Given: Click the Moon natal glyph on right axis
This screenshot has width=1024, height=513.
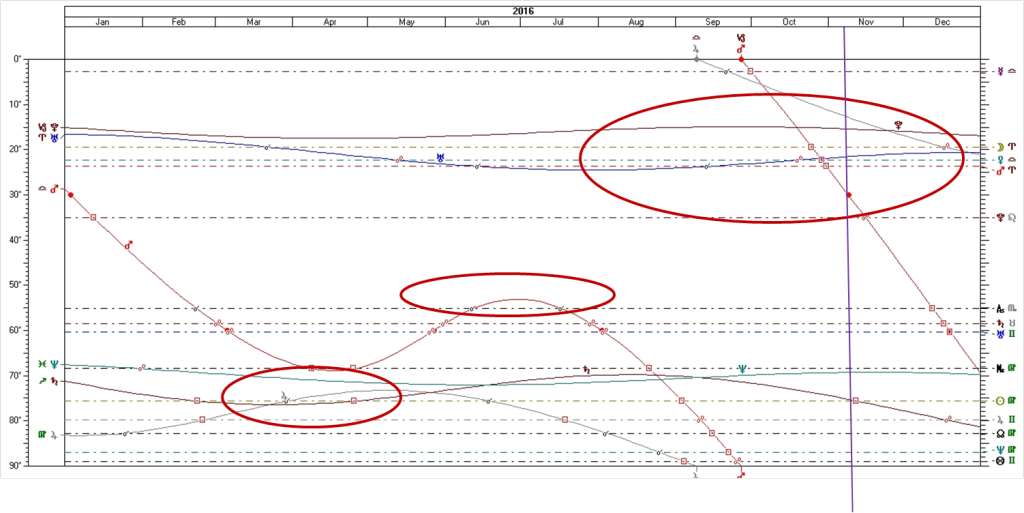Looking at the screenshot, I should (997, 146).
